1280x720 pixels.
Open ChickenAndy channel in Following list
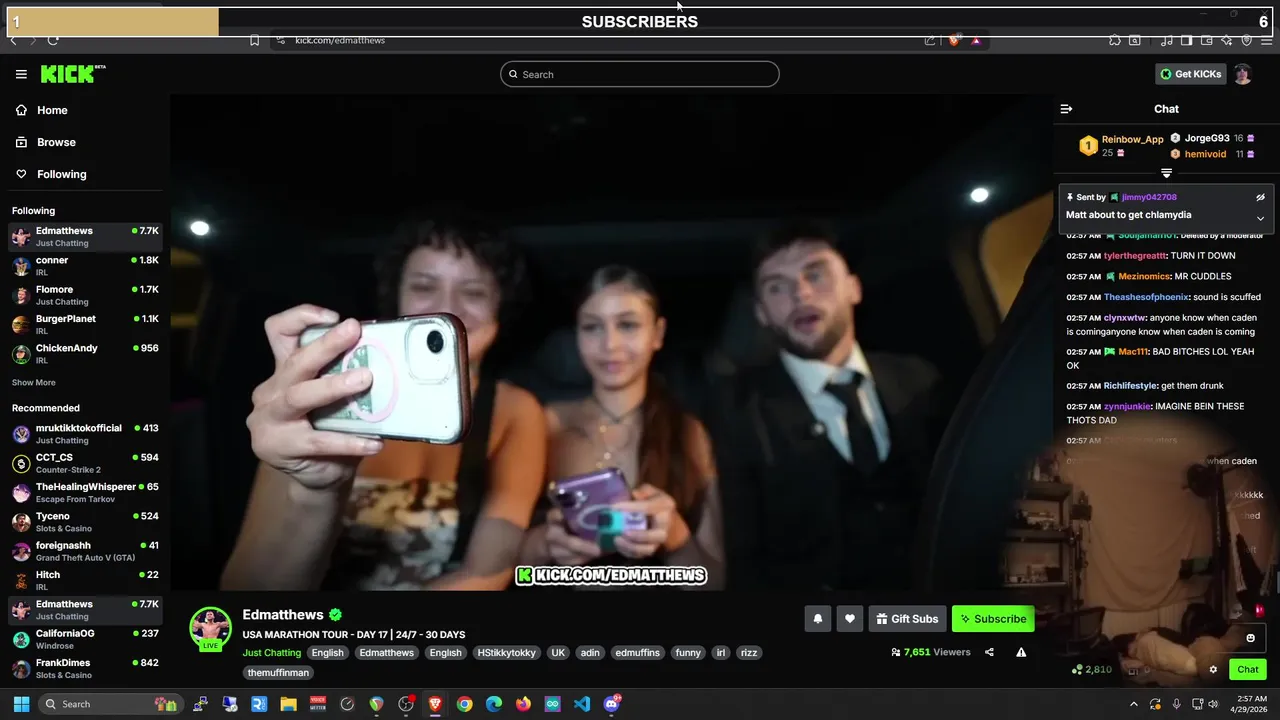click(85, 353)
